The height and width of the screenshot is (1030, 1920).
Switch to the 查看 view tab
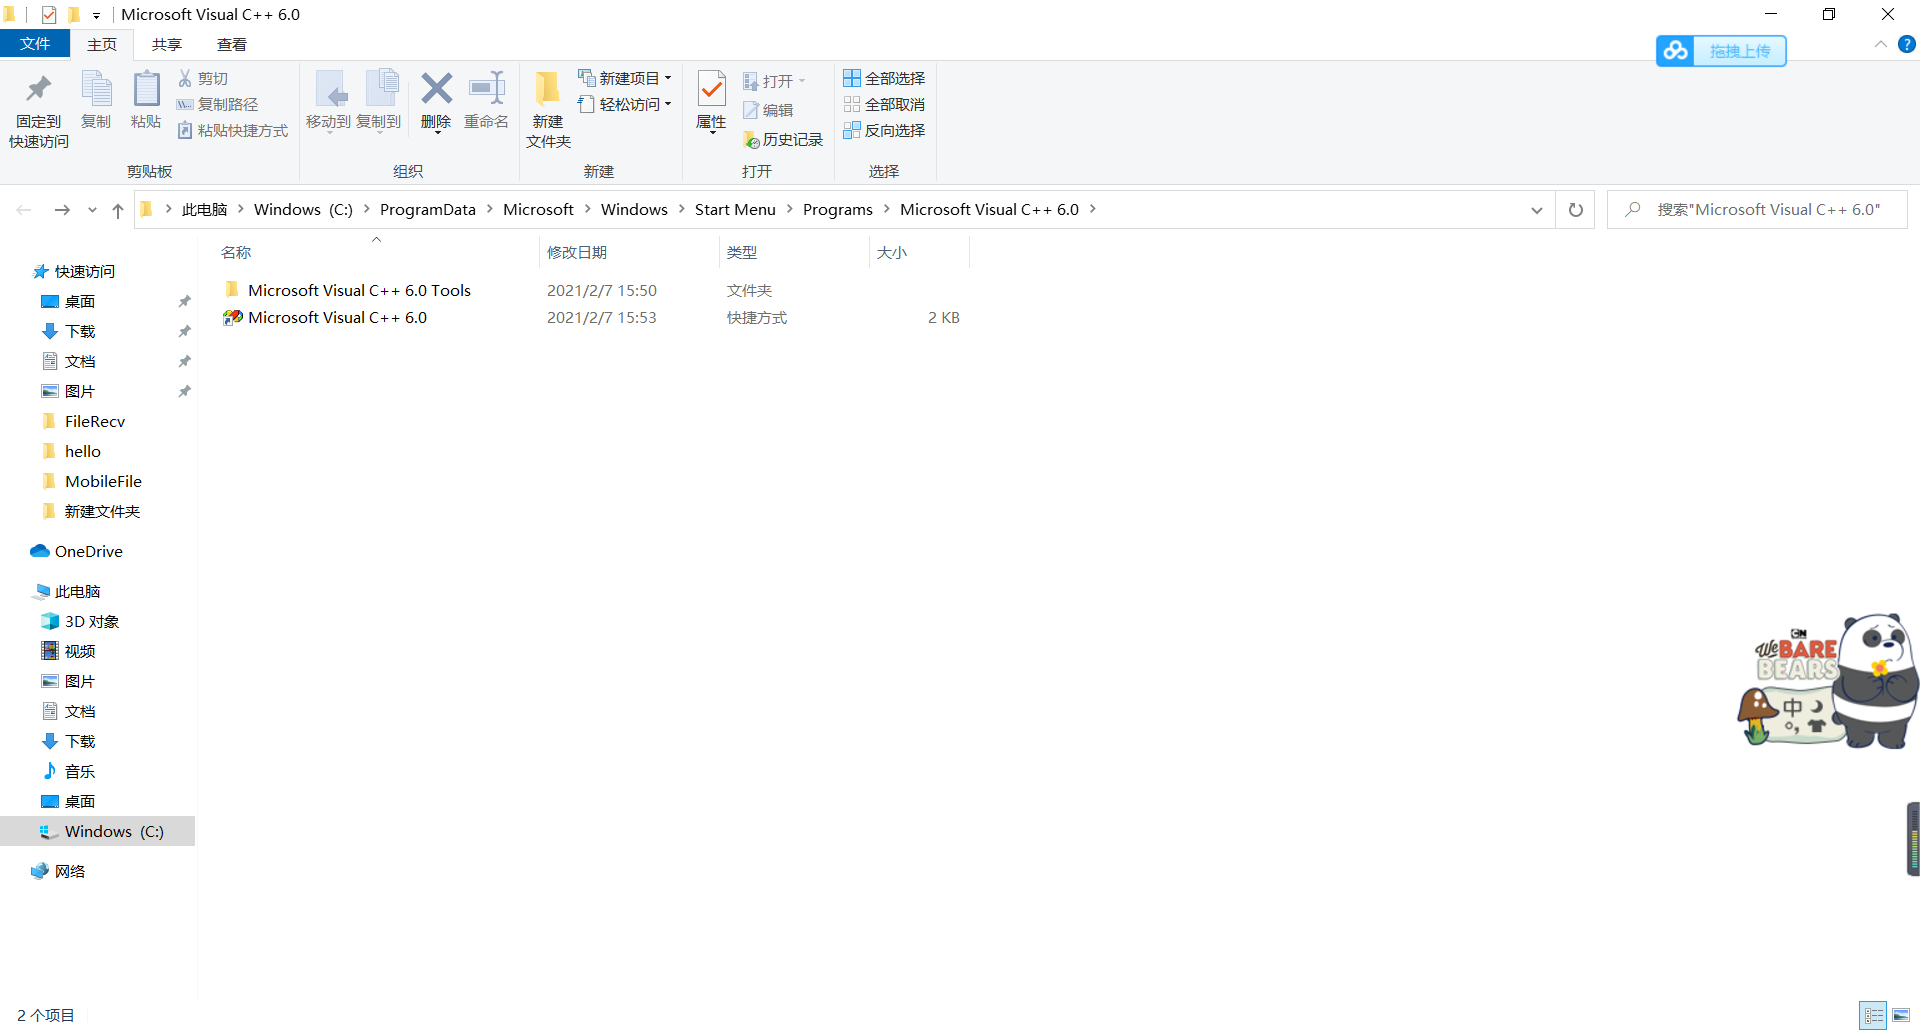coord(232,44)
